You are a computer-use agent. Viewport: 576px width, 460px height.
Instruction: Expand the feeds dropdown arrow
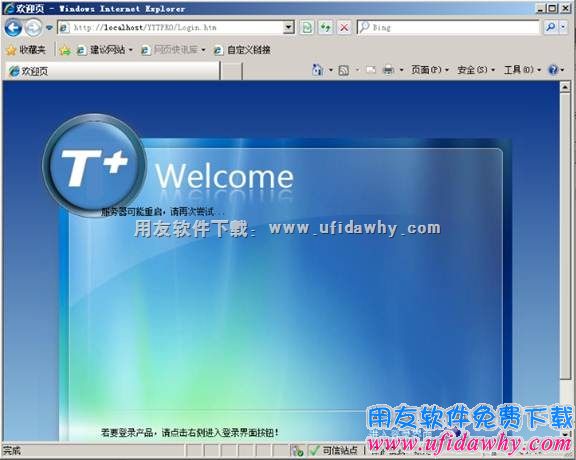[357, 70]
